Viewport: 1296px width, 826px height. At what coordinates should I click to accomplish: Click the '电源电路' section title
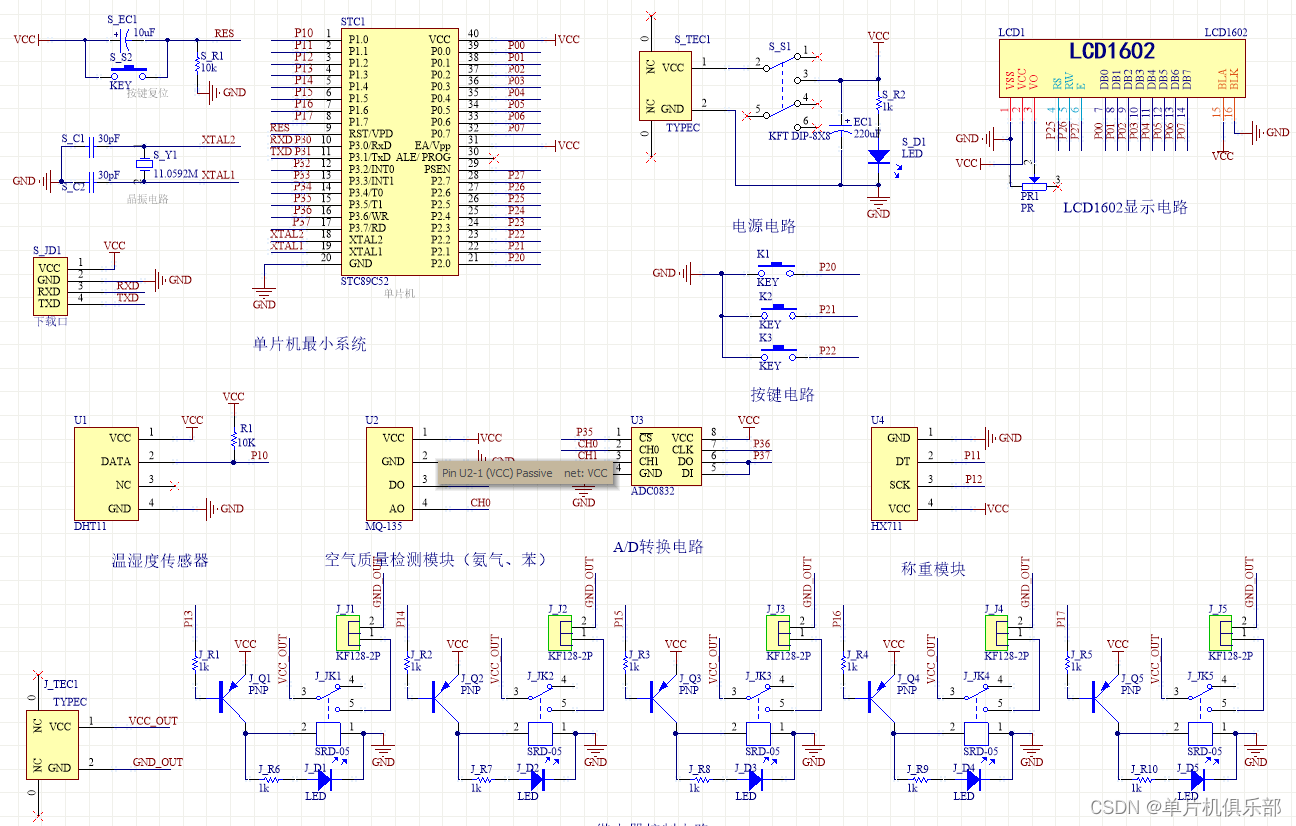point(764,226)
